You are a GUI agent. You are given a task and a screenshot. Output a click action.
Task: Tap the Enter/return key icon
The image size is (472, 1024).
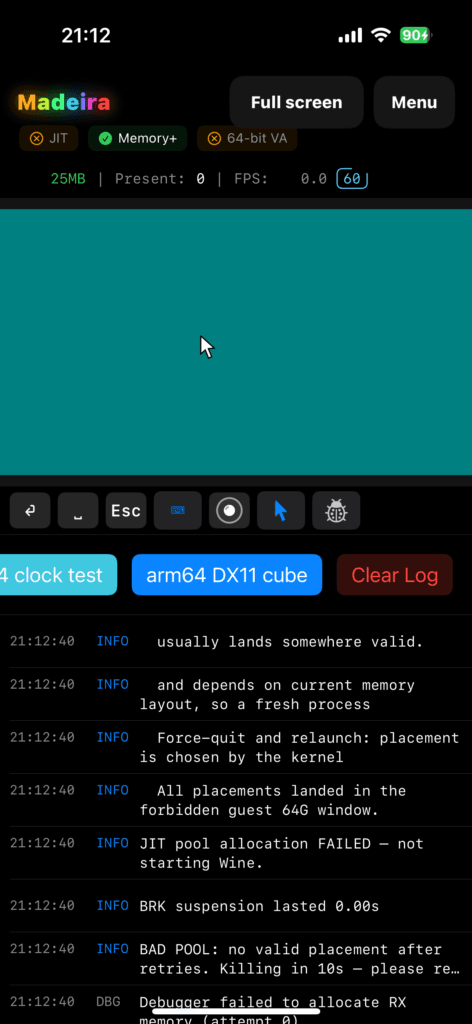[30, 510]
